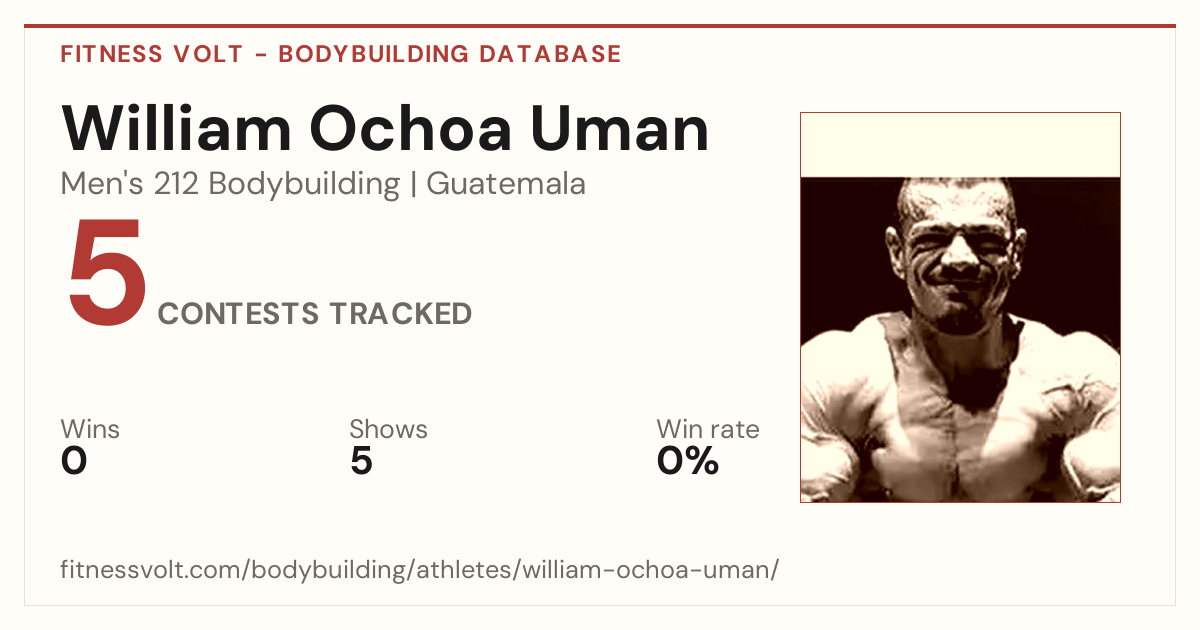Click the red line at card top
This screenshot has height=630, width=1200.
point(600,26)
